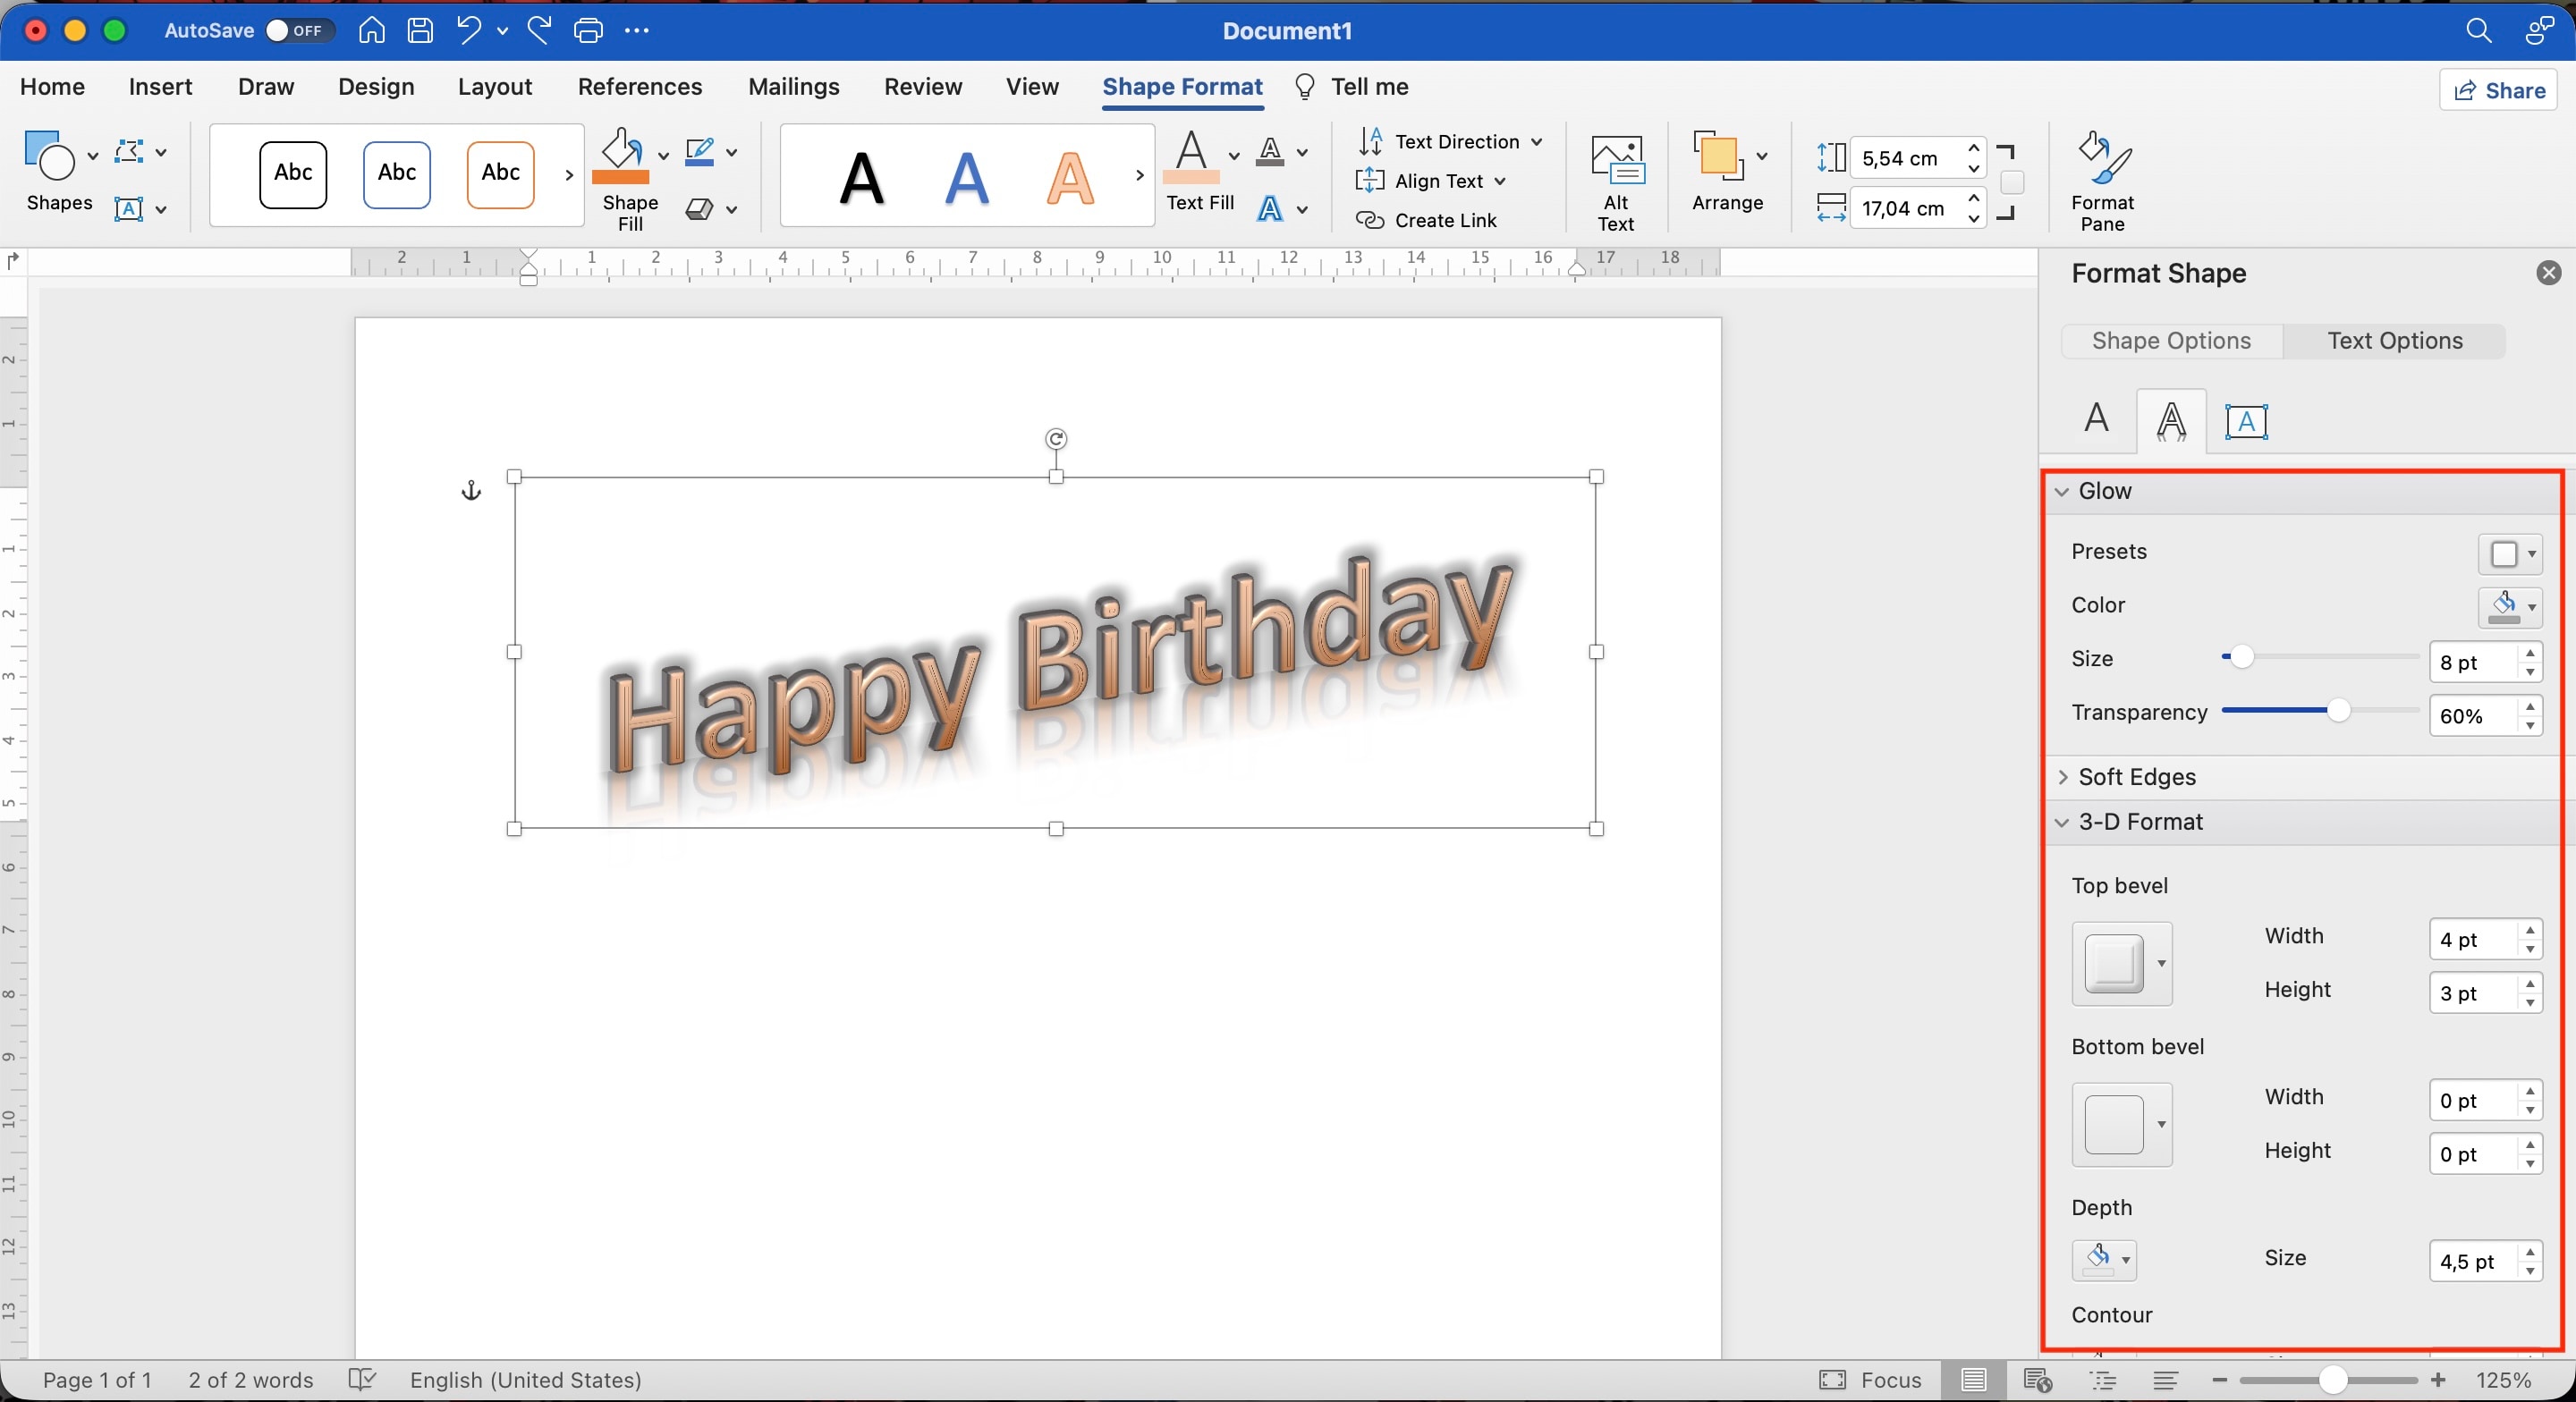Open the Glow Color picker

2510,606
